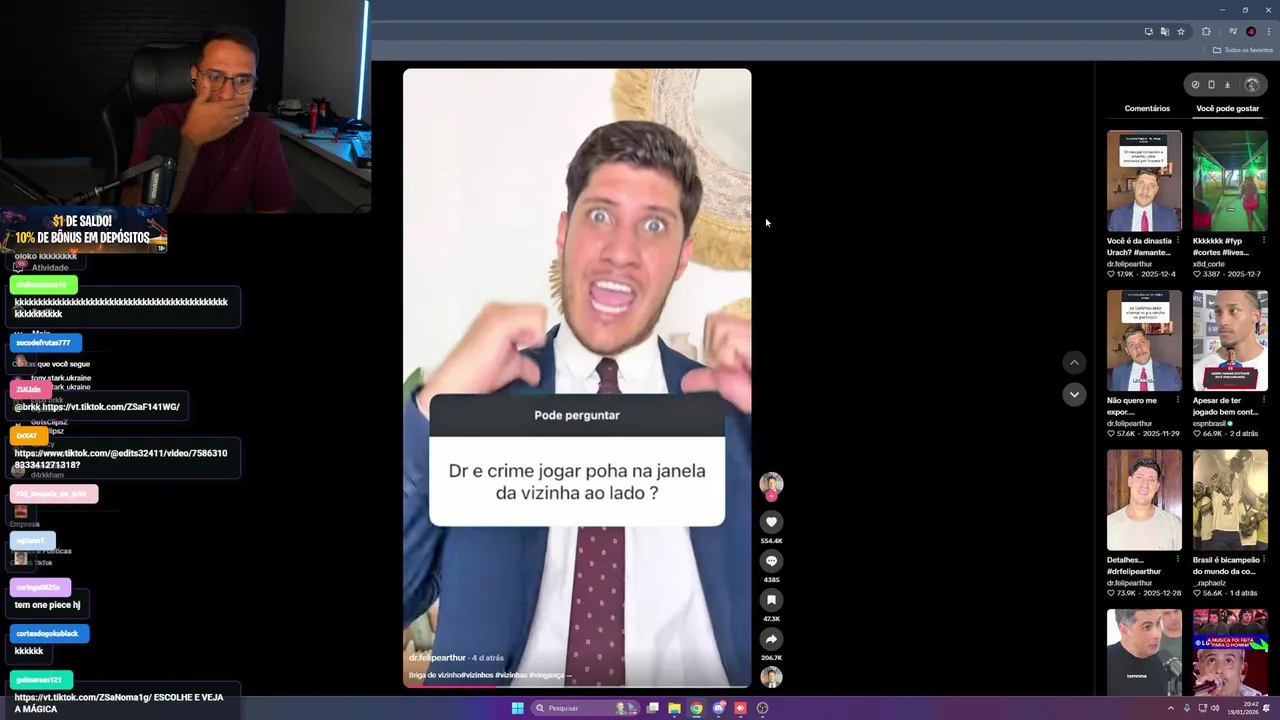The height and width of the screenshot is (720, 1280).
Task: Click the 'Dr e crime jogar' question text
Action: 577,482
